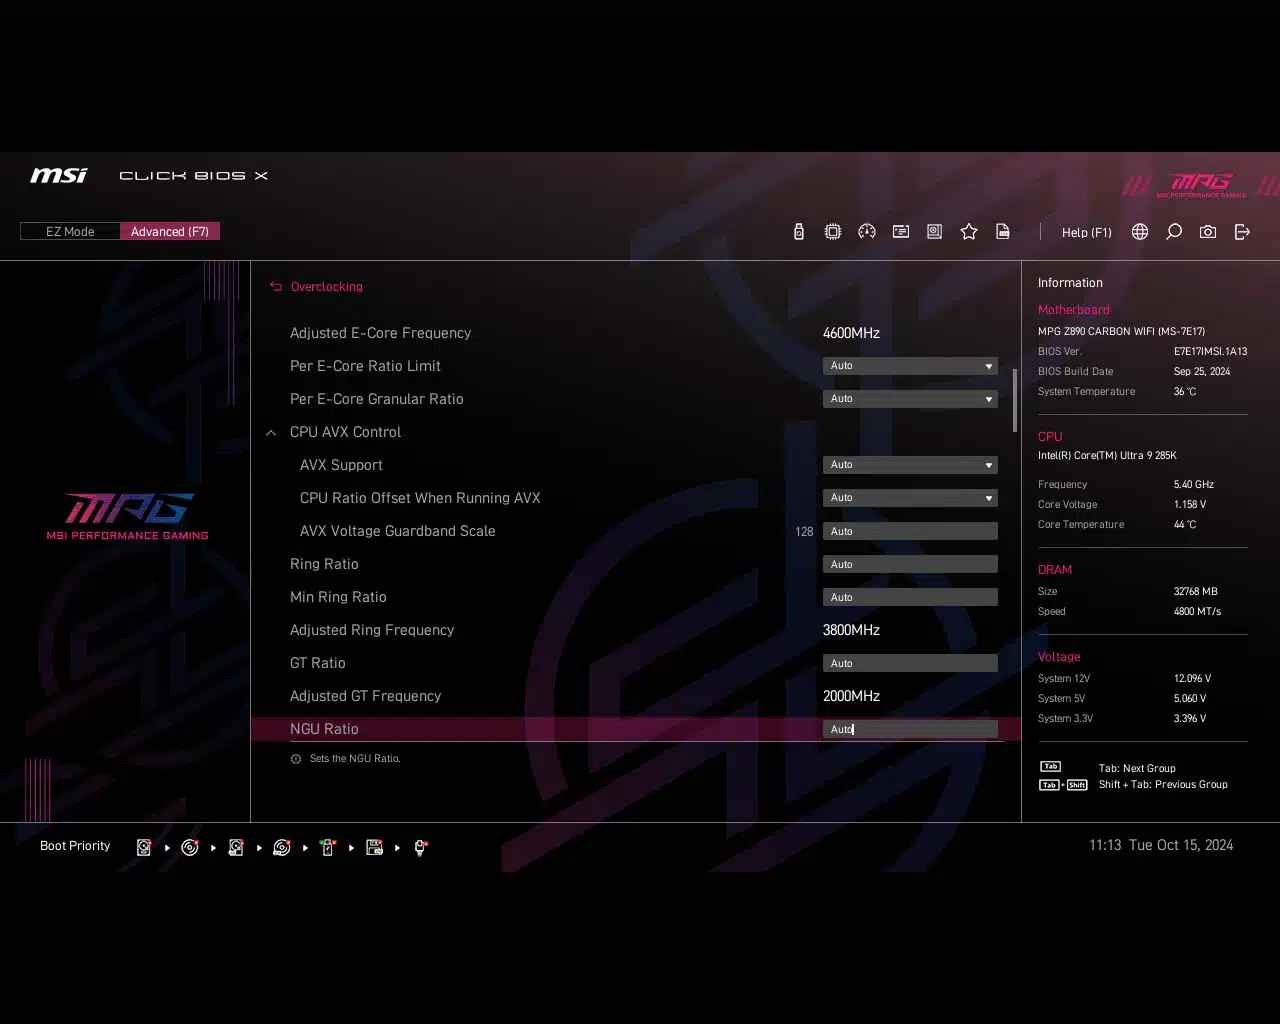Click the GT Ratio input field

pyautogui.click(x=910, y=663)
